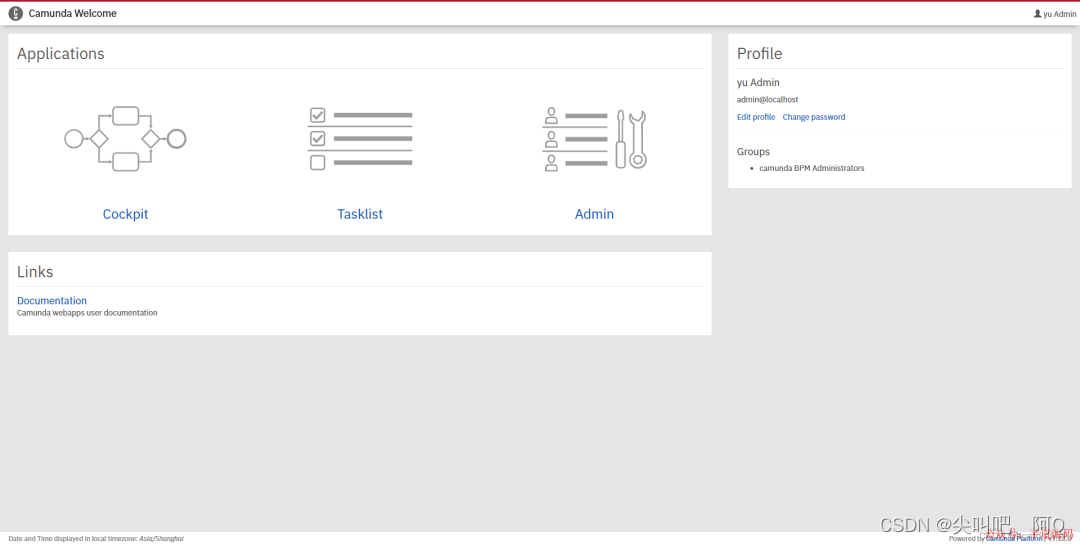Click the camunda BPM Administrators group entry
1080x545 pixels.
pos(811,168)
